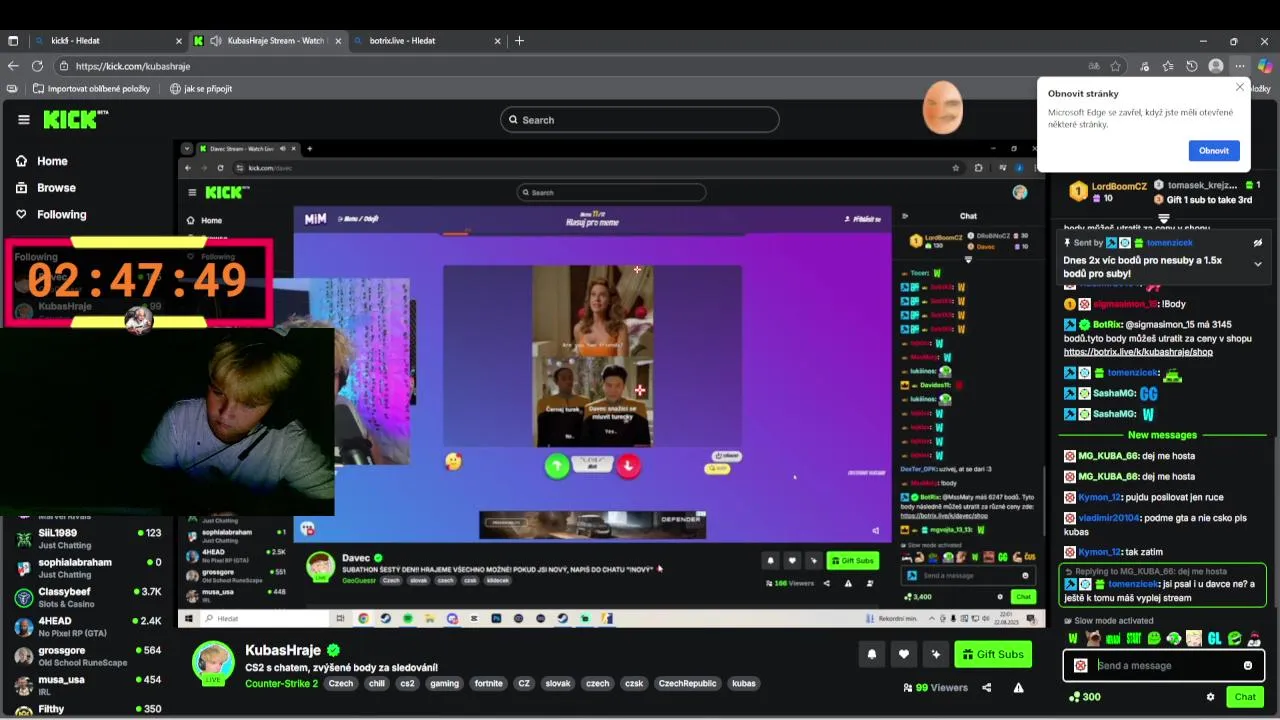Open Following in Kick sidebar
The width and height of the screenshot is (1280, 720).
click(51, 215)
